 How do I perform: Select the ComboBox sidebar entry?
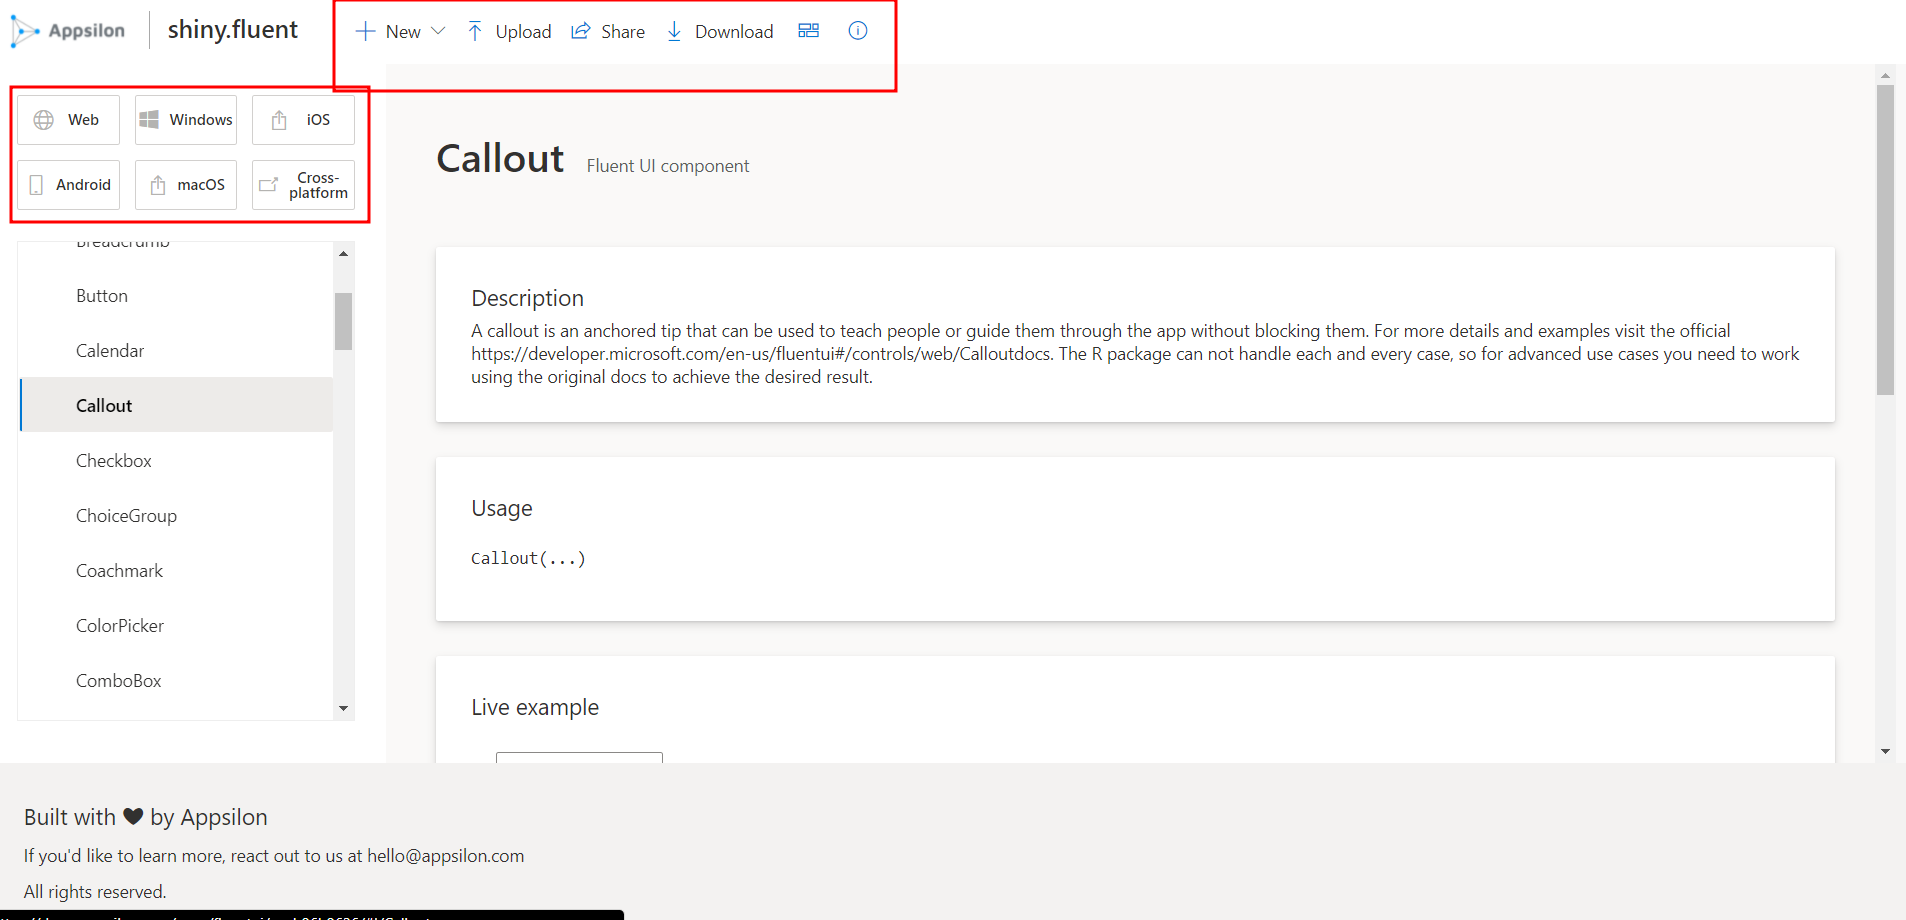[x=118, y=680]
